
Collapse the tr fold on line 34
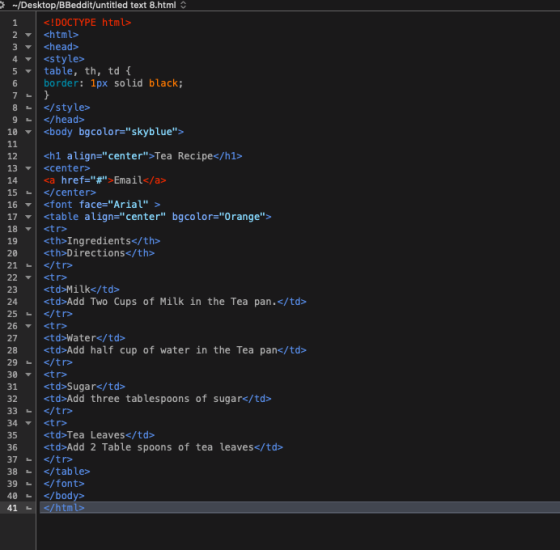[28, 423]
